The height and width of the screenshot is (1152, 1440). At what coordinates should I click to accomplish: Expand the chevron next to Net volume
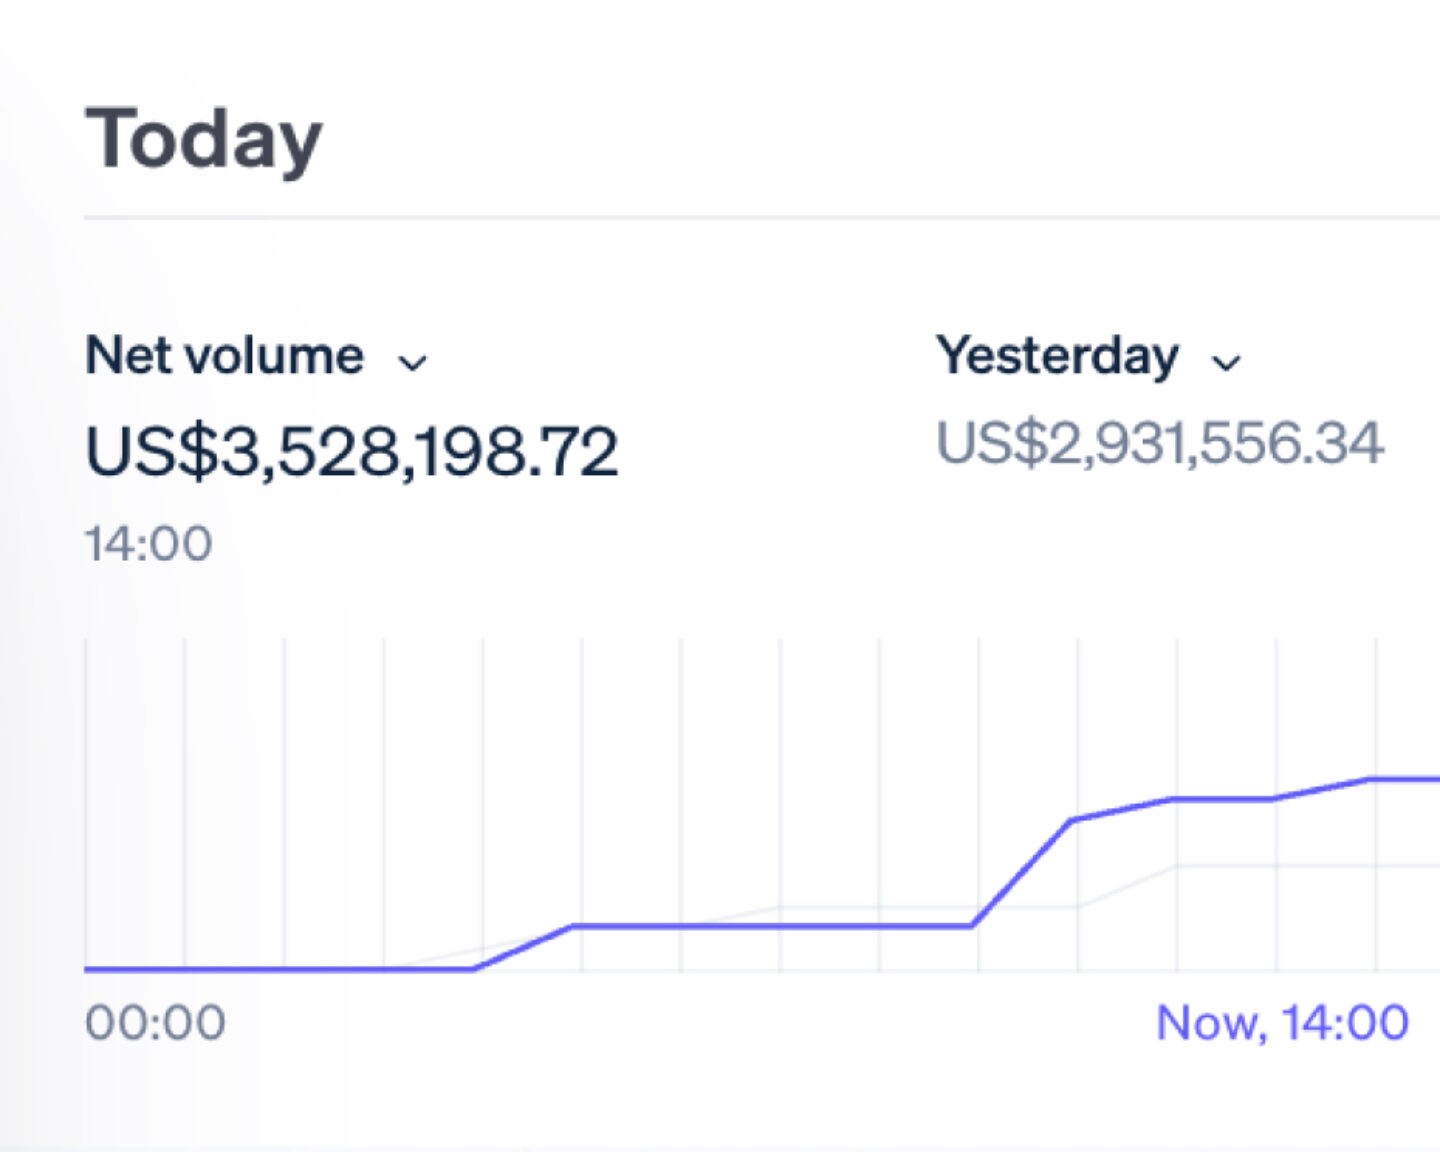tap(414, 362)
